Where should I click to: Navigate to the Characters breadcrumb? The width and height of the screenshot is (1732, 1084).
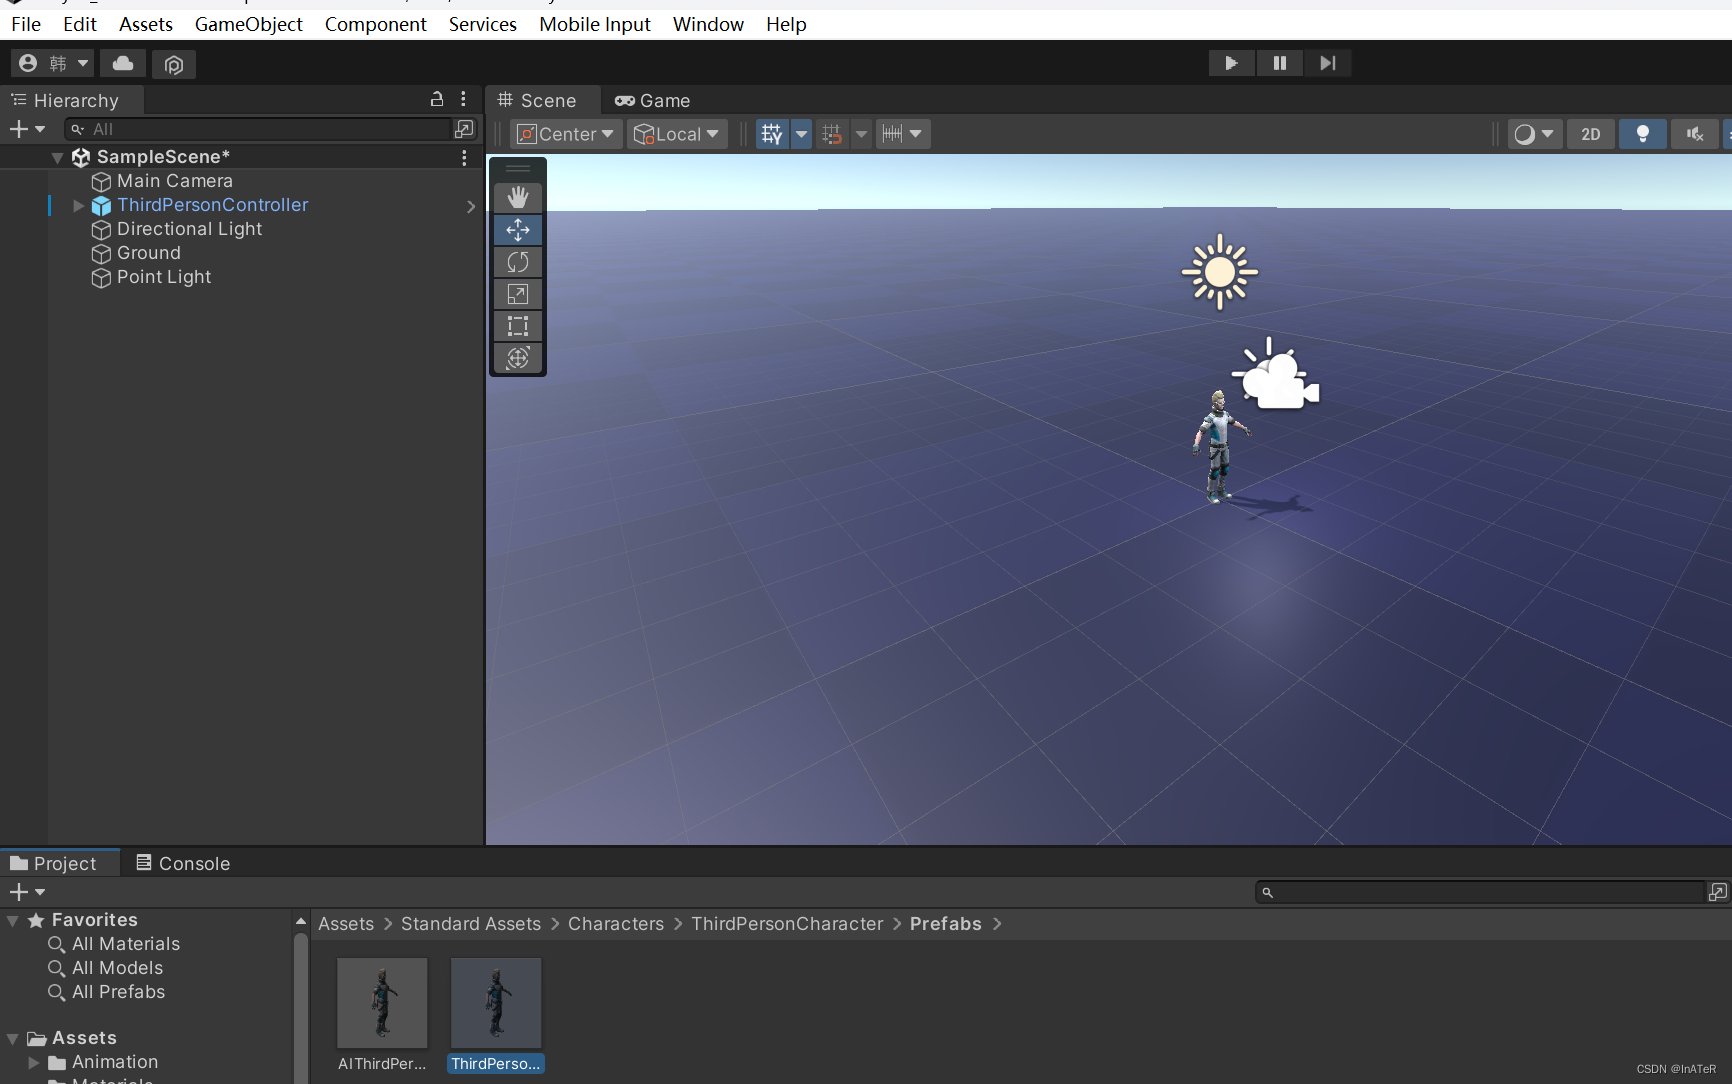[x=615, y=924]
